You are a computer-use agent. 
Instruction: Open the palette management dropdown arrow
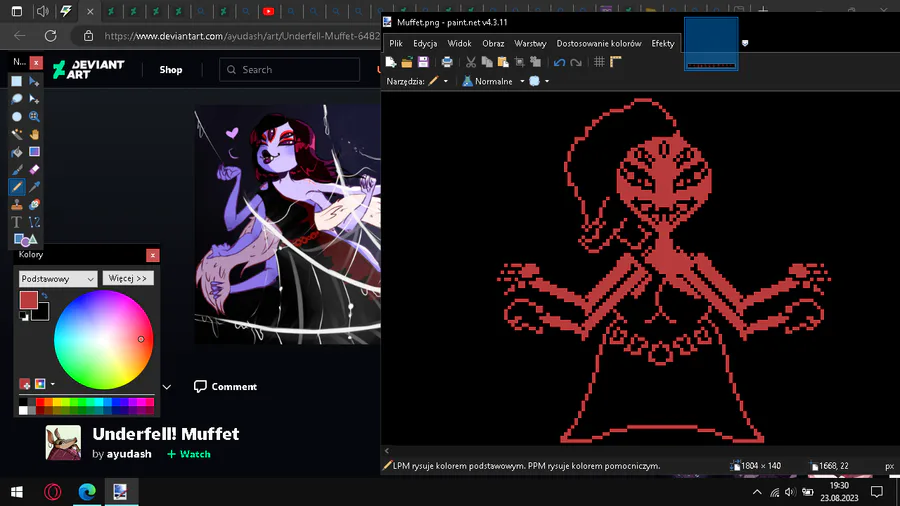coord(53,384)
